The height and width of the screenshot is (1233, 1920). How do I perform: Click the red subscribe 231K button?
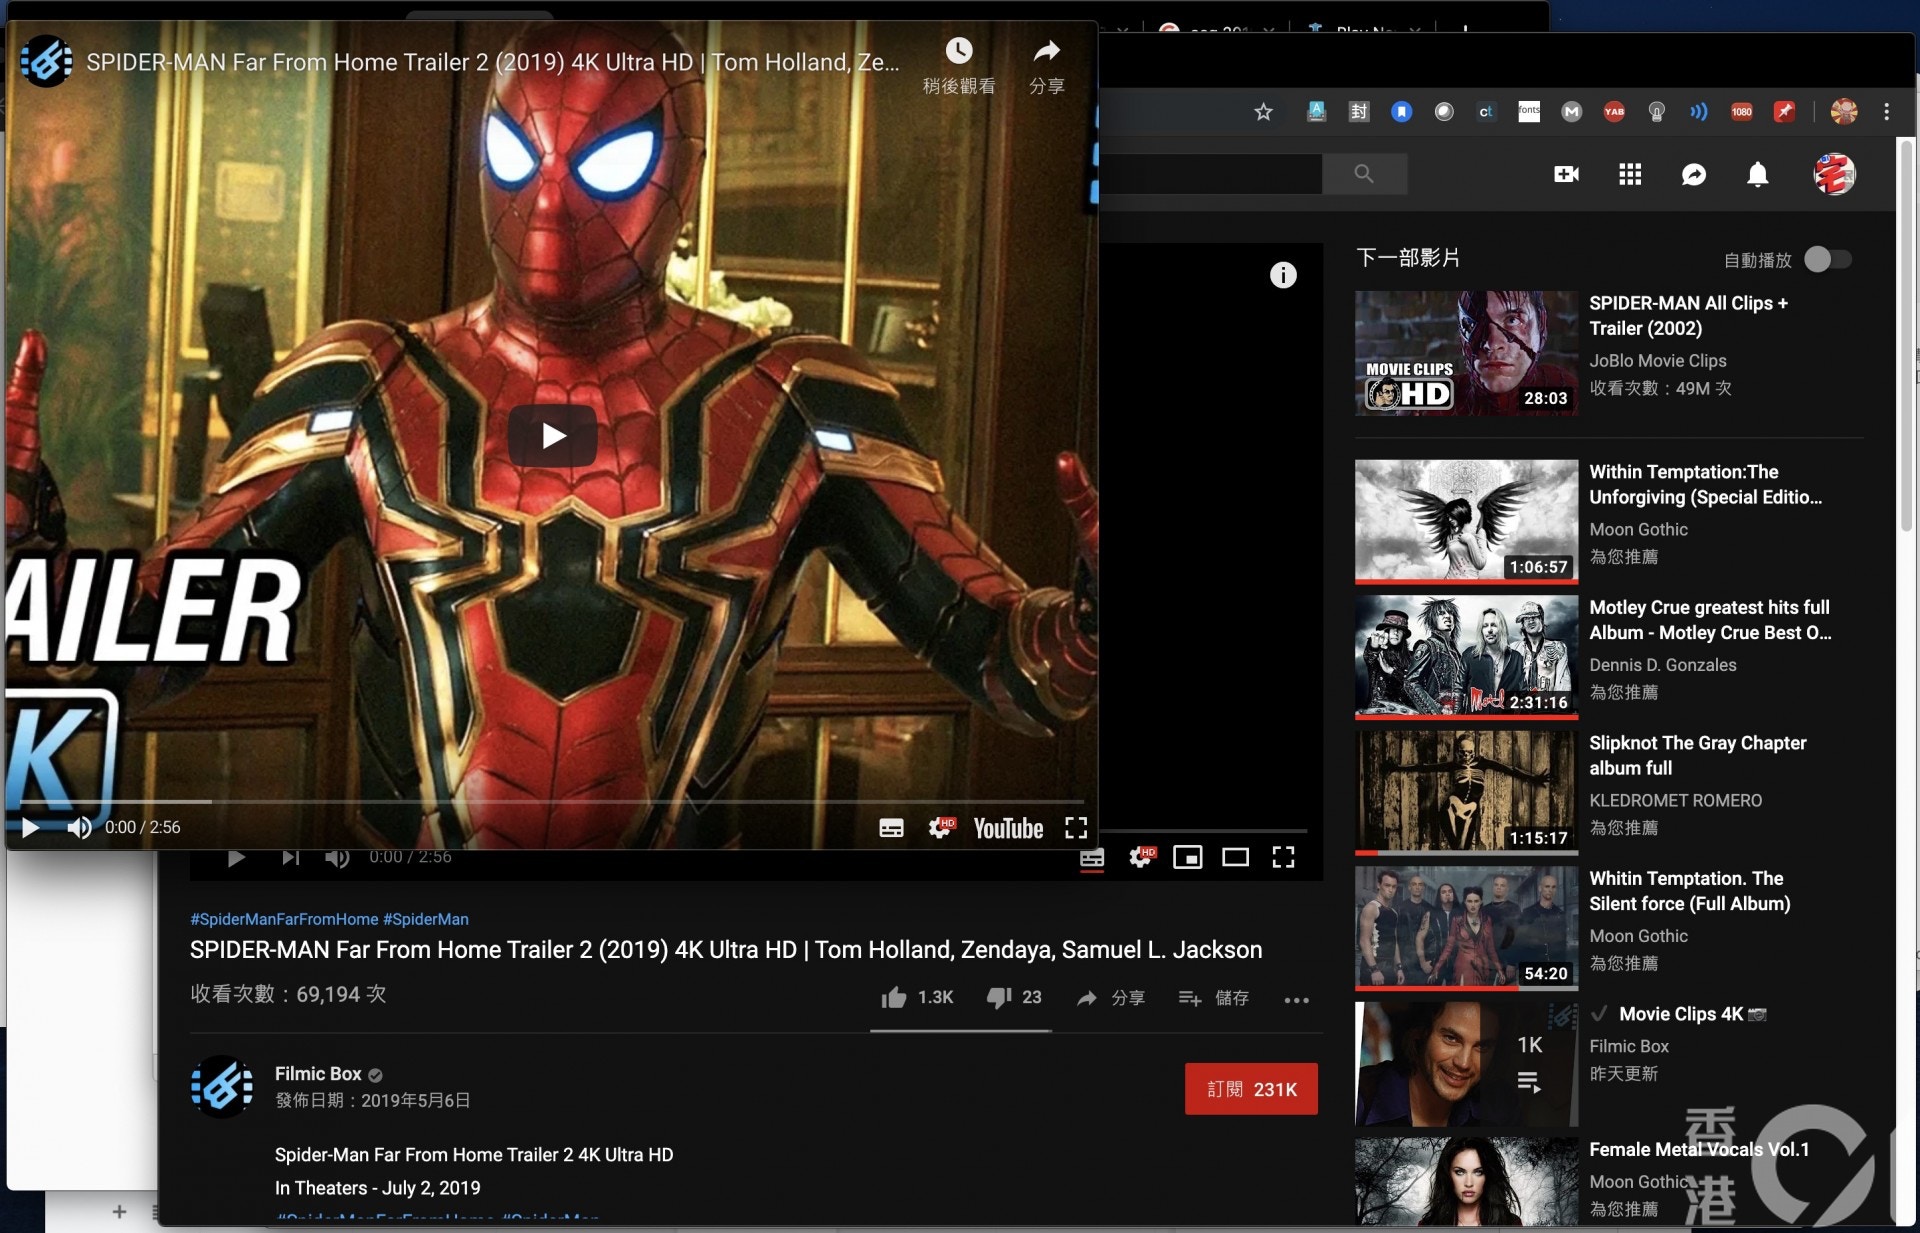click(1251, 1089)
